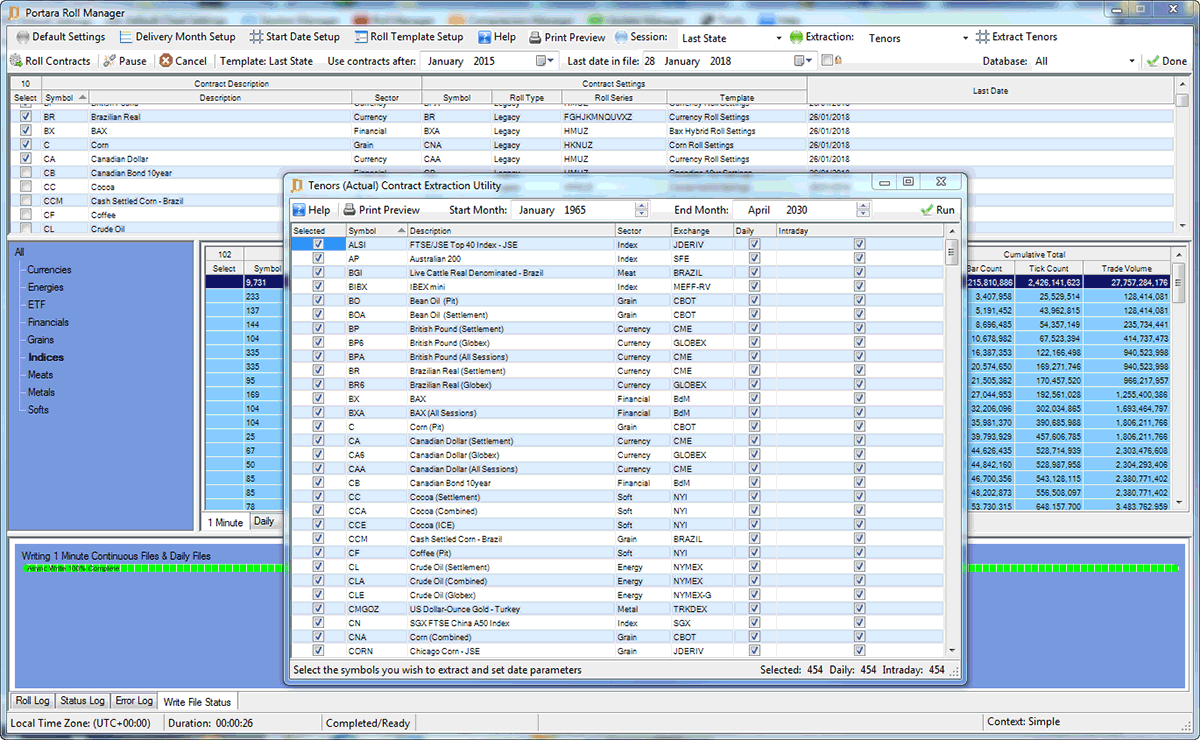Click the Trade Volume column header
Viewport: 1200px width, 740px height.
pos(1126,269)
